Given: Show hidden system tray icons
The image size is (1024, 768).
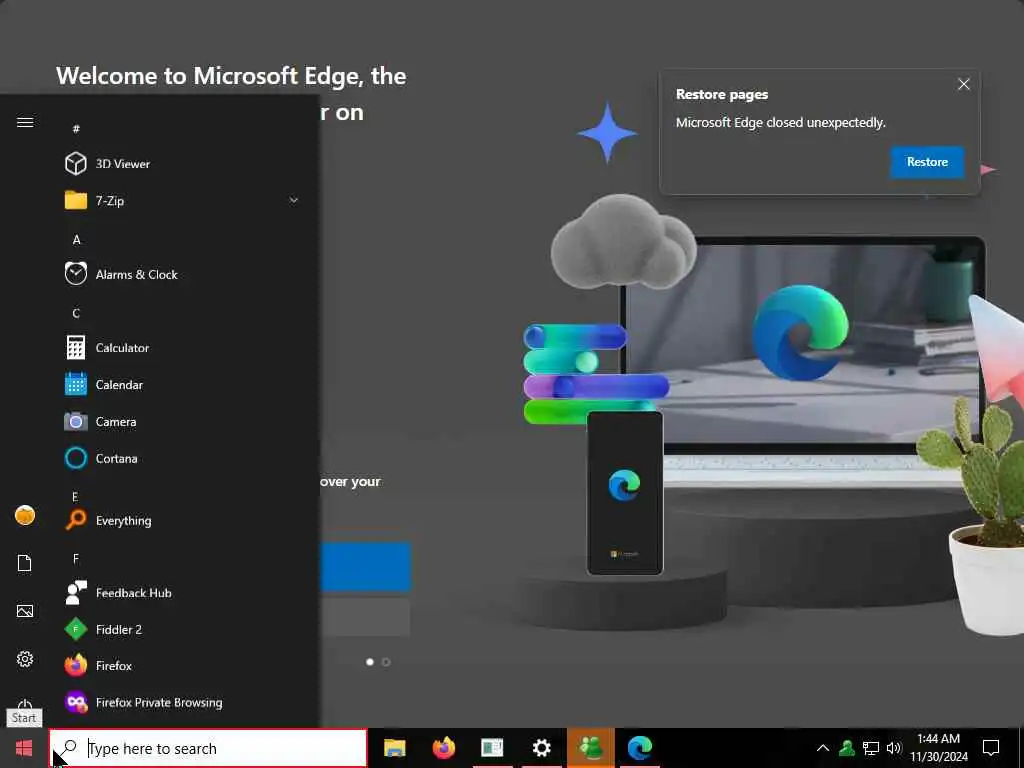Looking at the screenshot, I should 823,748.
